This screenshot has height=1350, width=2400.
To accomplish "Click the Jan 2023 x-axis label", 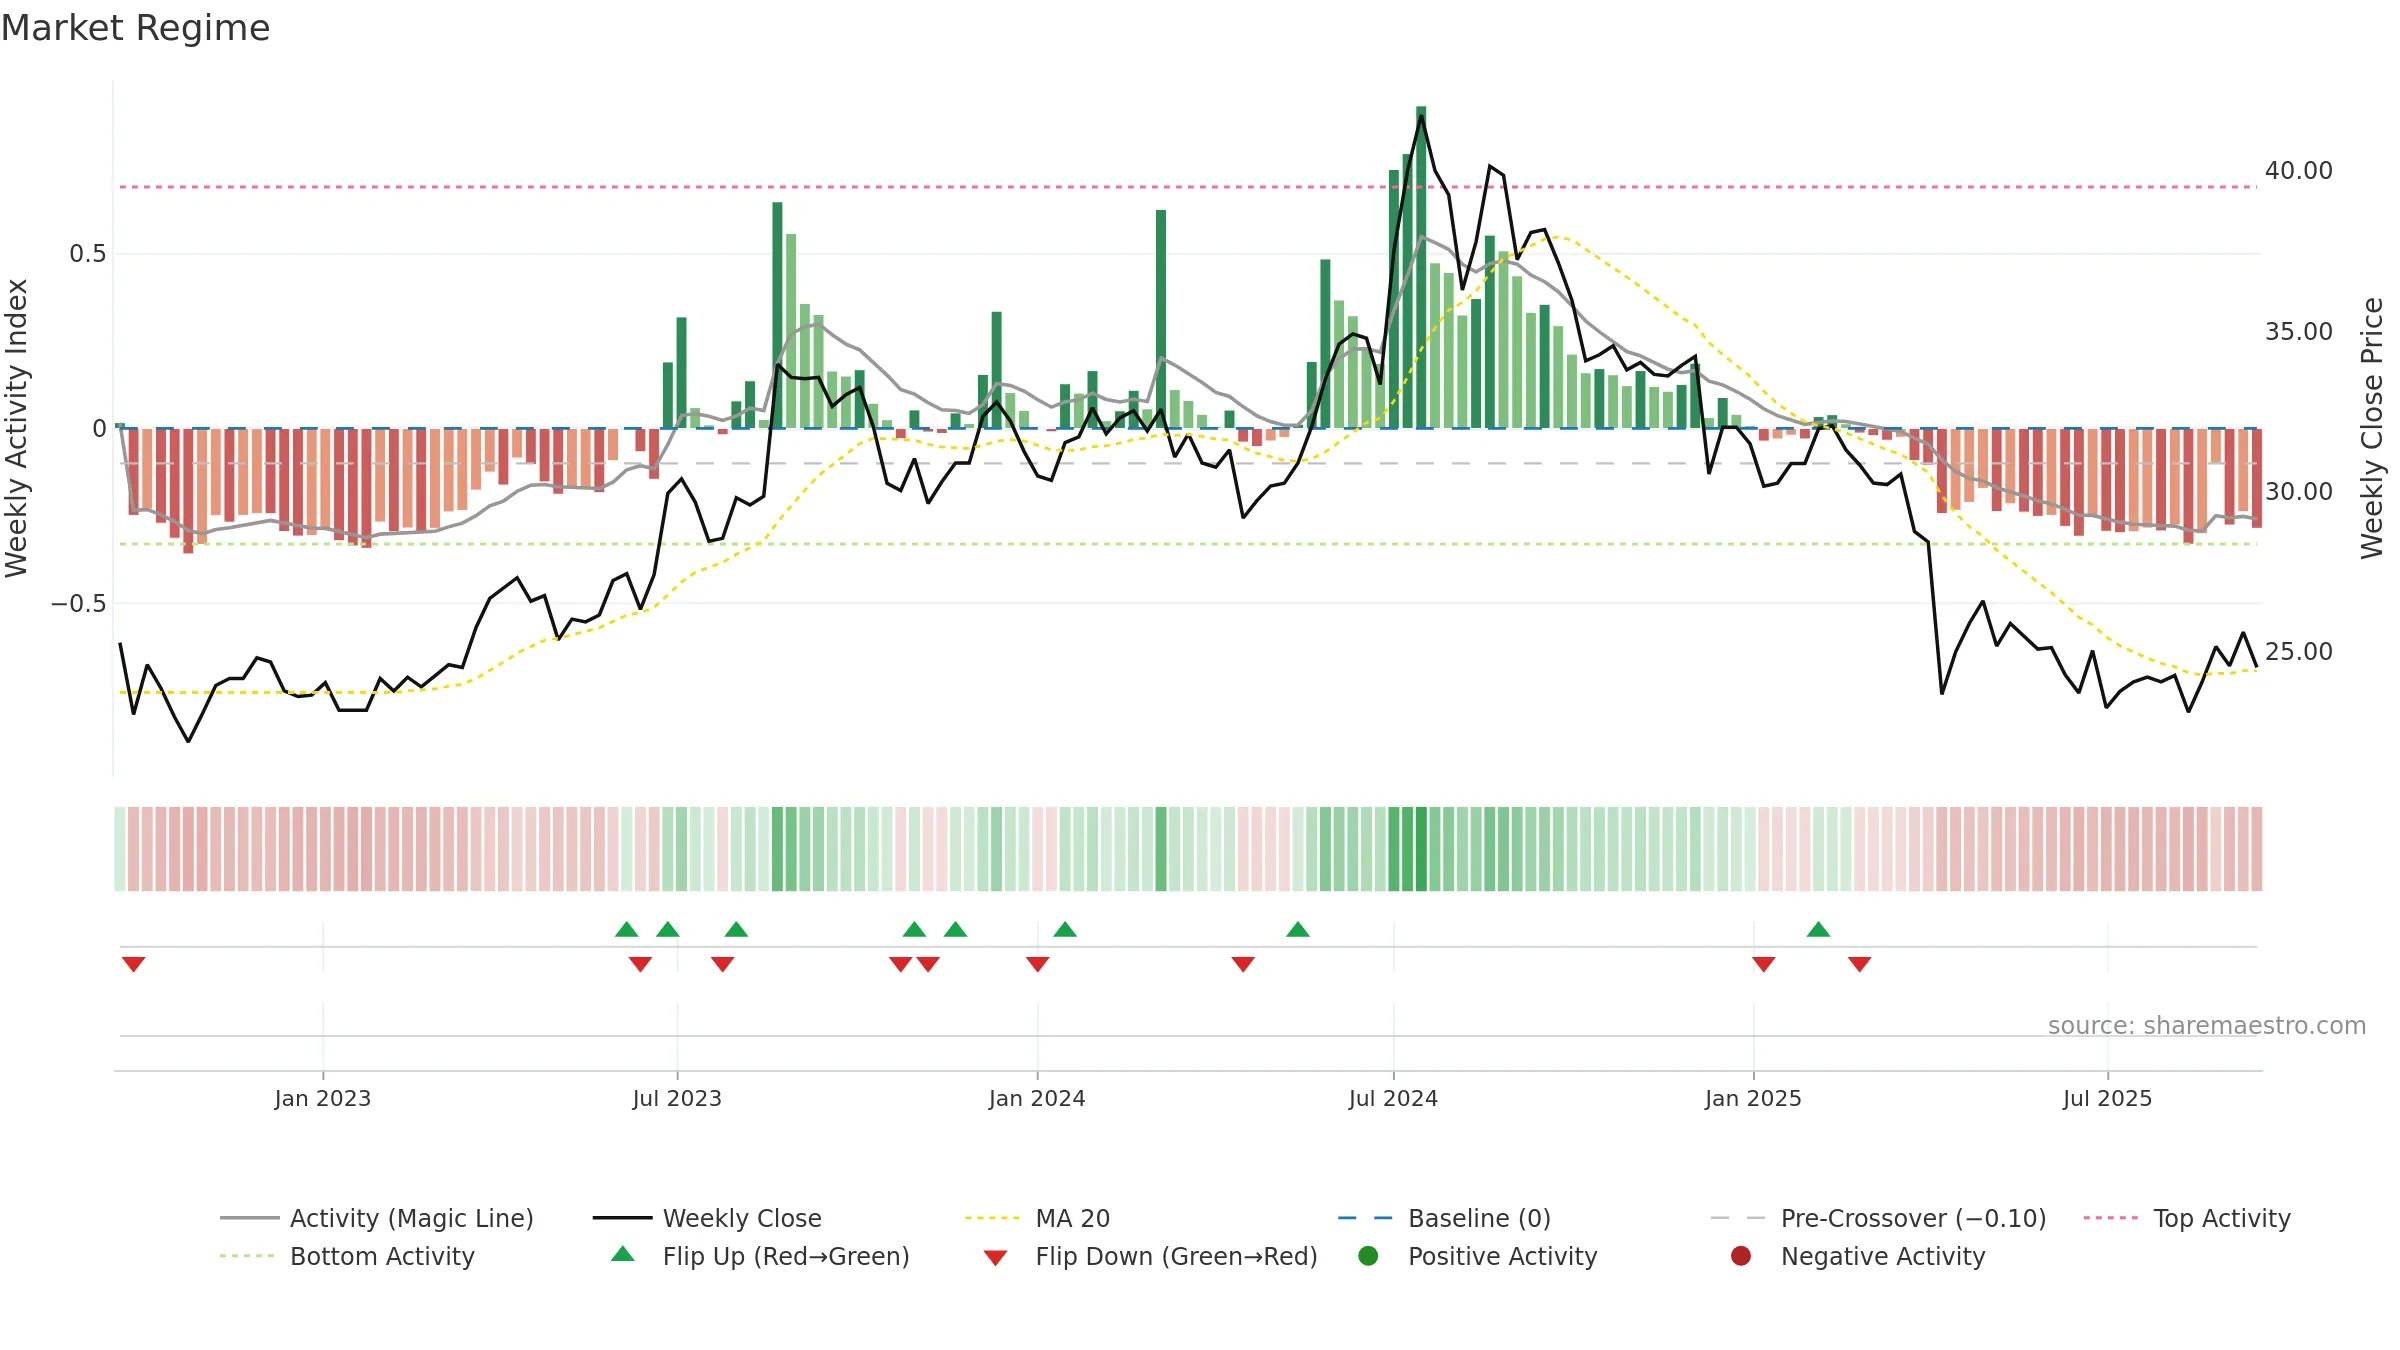I will (323, 1098).
